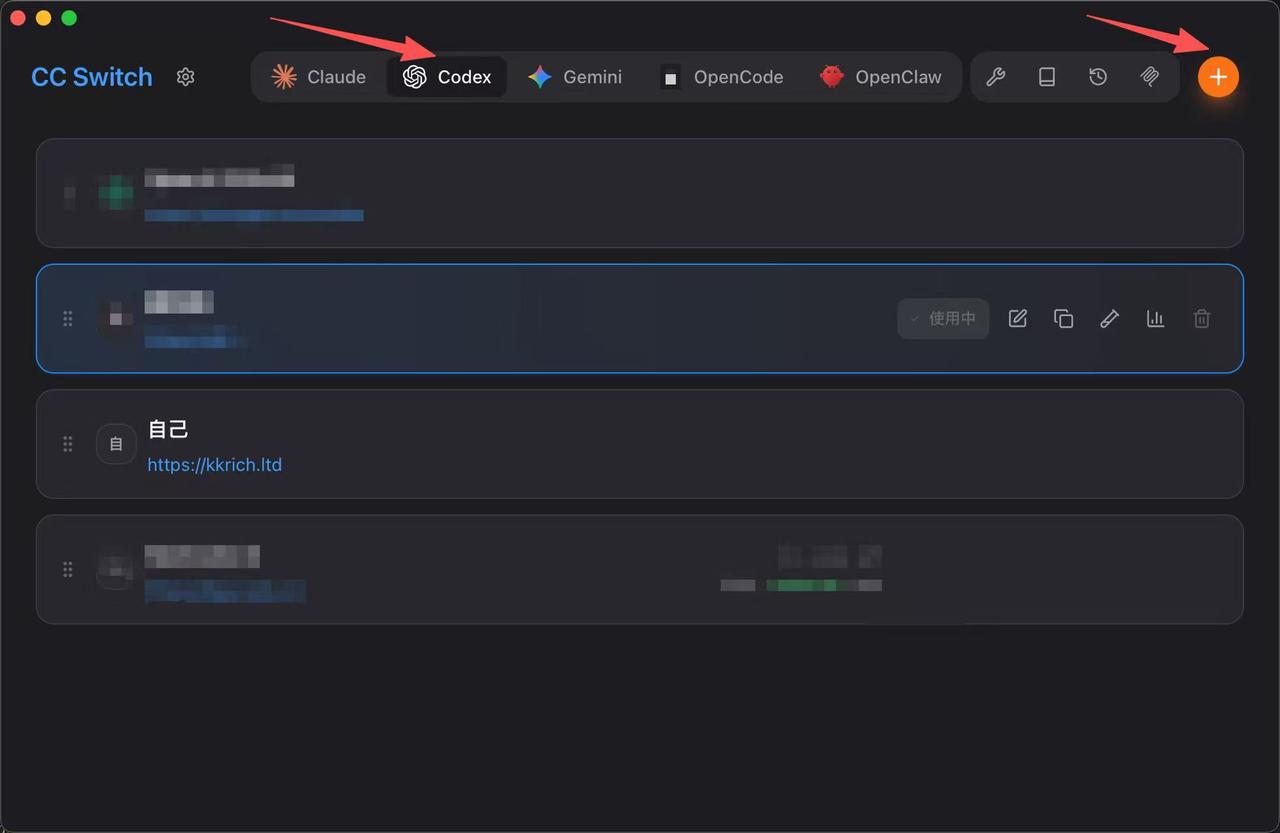Duplicate the active provider with copy icon
Image resolution: width=1280 pixels, height=833 pixels.
coord(1064,318)
